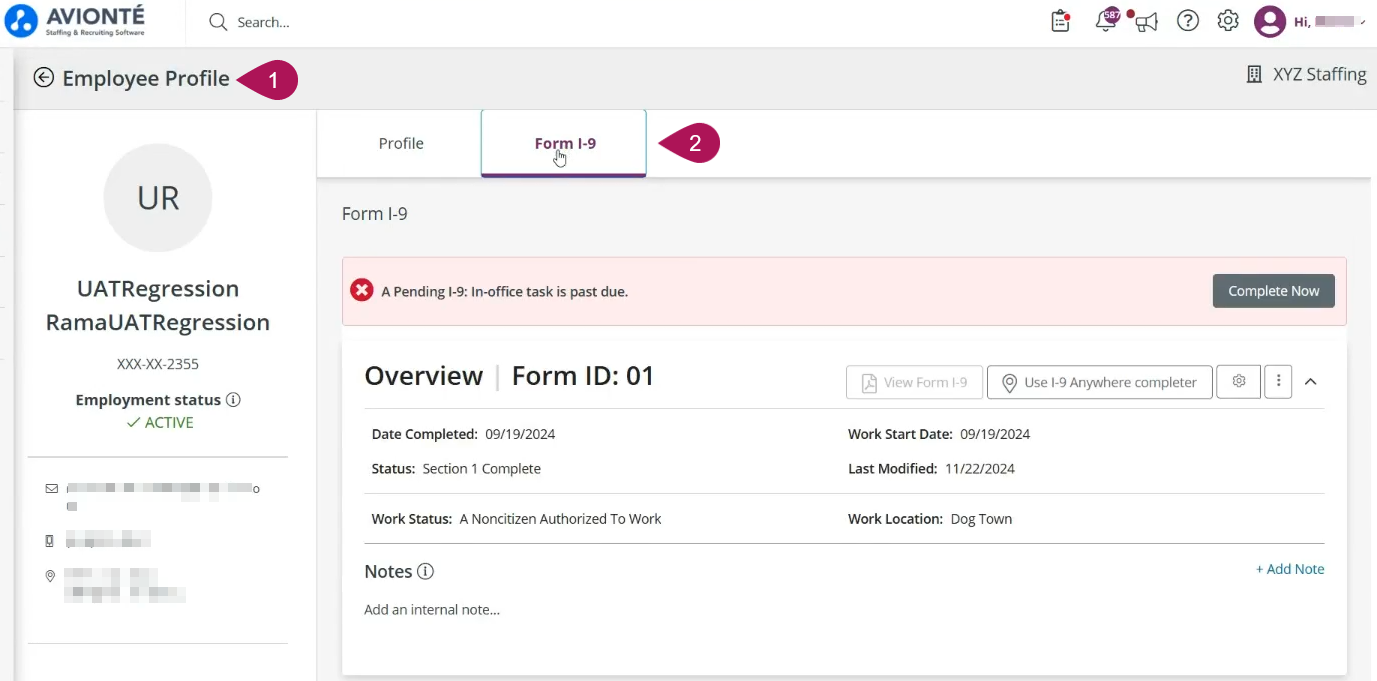Click the XYZ Staffing company name
This screenshot has width=1377, height=681.
(x=1320, y=75)
